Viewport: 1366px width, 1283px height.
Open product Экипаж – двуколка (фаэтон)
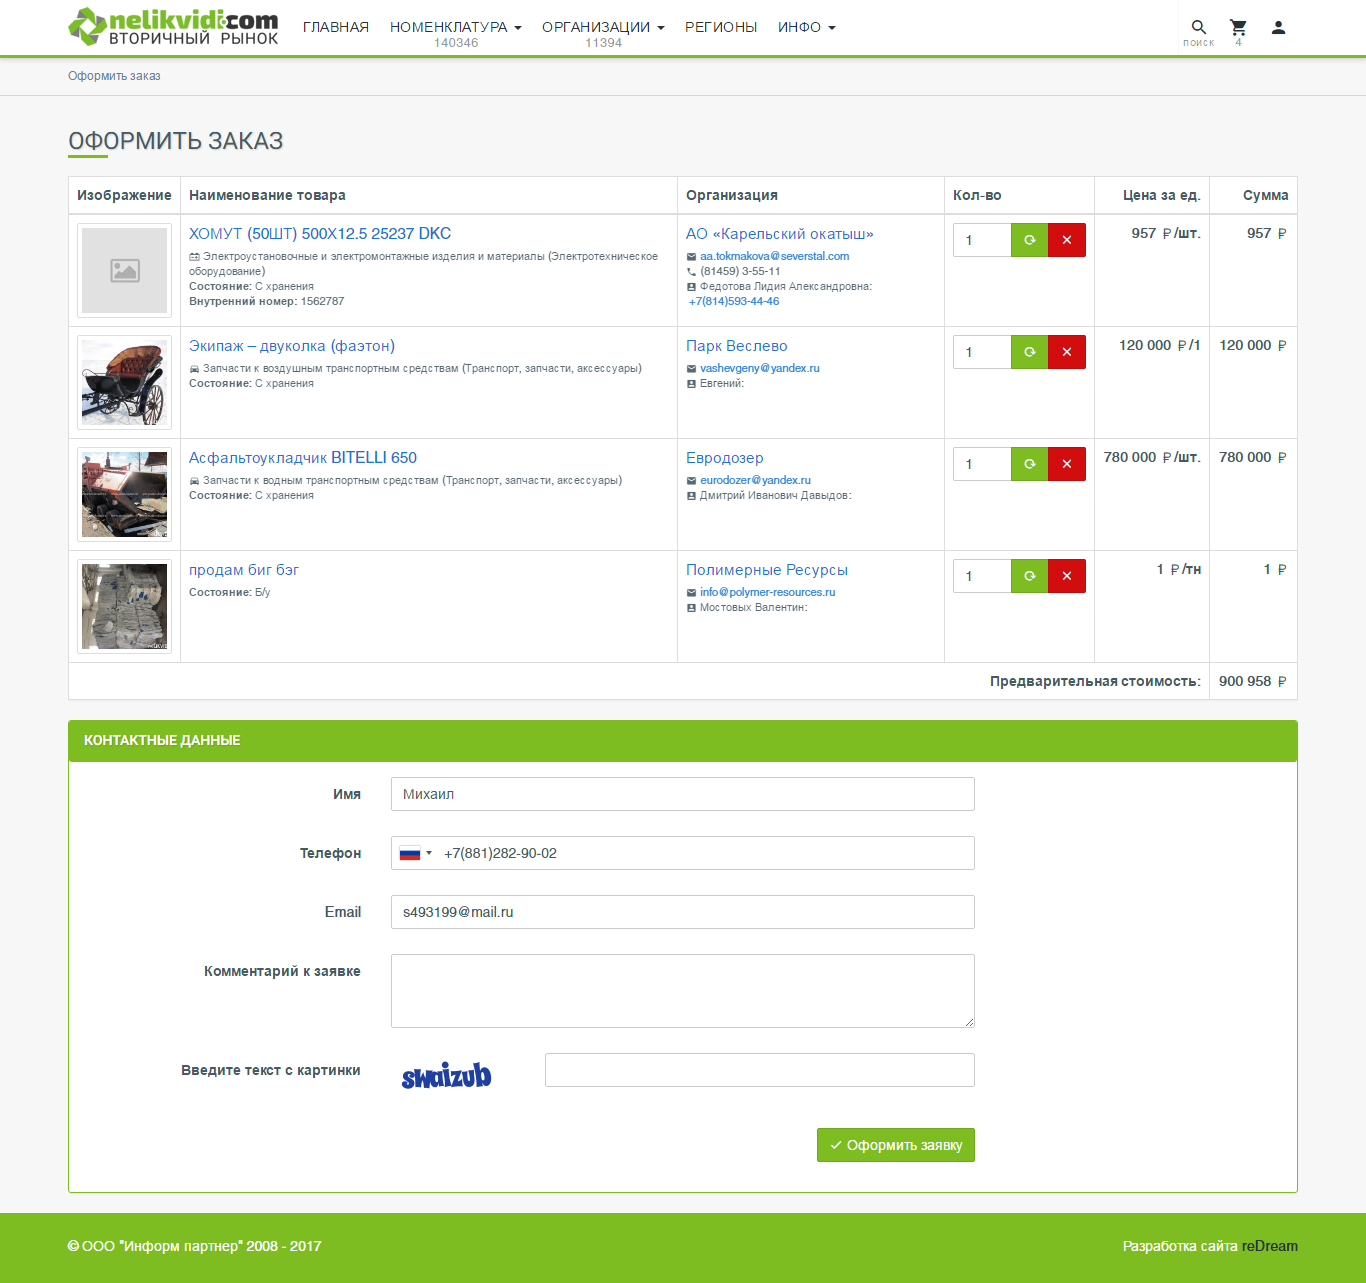(x=292, y=346)
